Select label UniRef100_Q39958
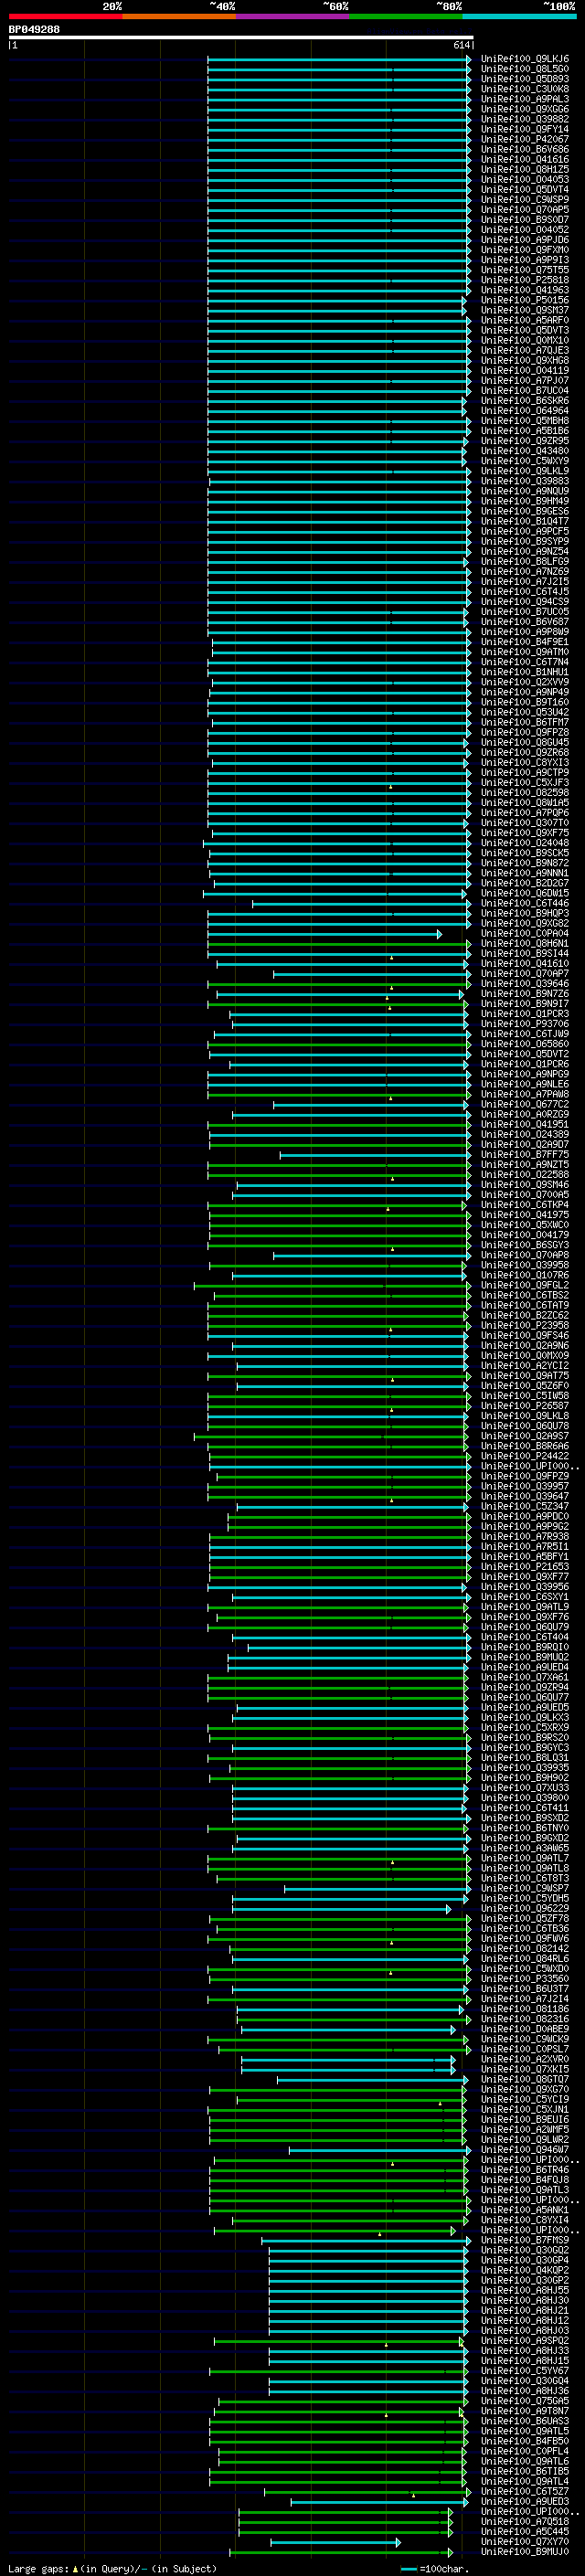The height and width of the screenshot is (2576, 585). [525, 1266]
